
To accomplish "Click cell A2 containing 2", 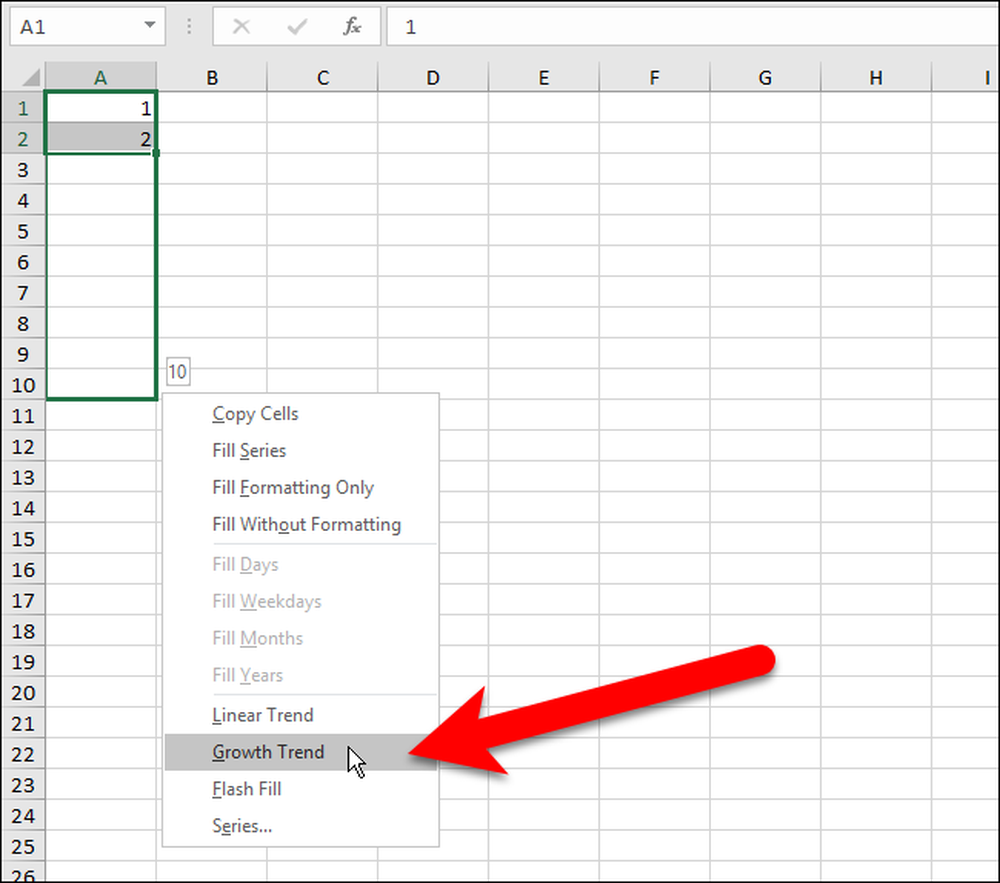I will pyautogui.click(x=101, y=138).
